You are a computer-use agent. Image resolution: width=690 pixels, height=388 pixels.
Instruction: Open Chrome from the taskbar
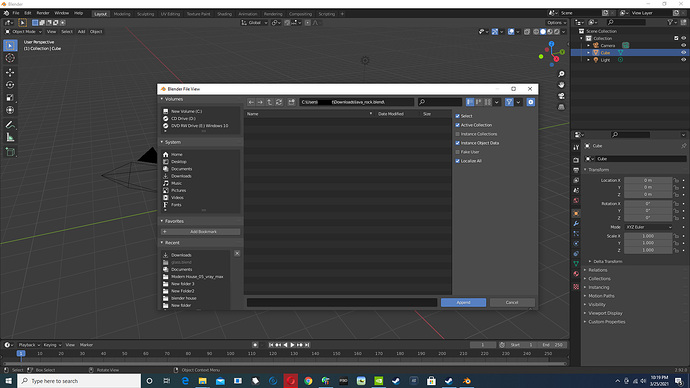(308, 381)
